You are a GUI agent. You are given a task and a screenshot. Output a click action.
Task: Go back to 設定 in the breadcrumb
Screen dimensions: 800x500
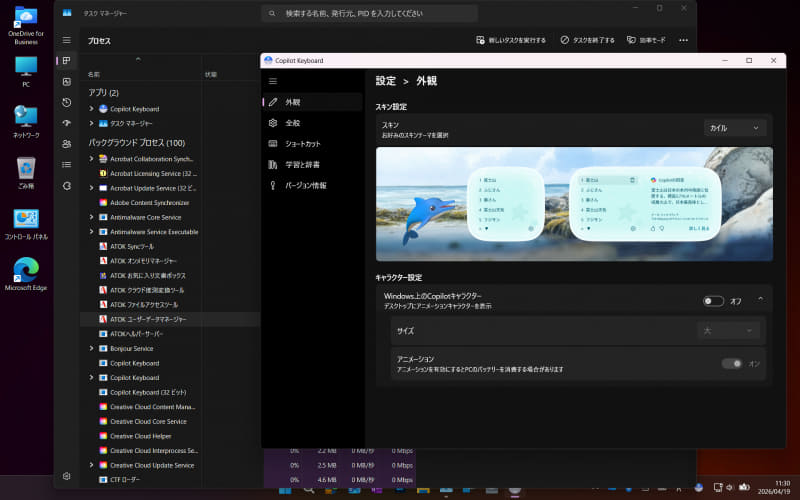pos(386,81)
